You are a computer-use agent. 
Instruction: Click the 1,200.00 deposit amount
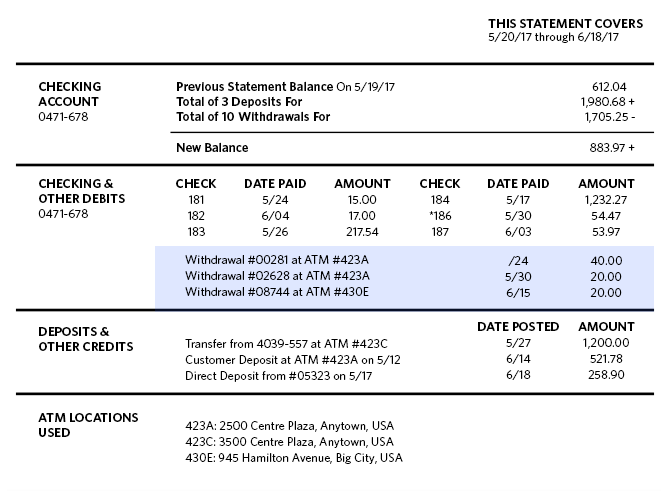point(606,343)
